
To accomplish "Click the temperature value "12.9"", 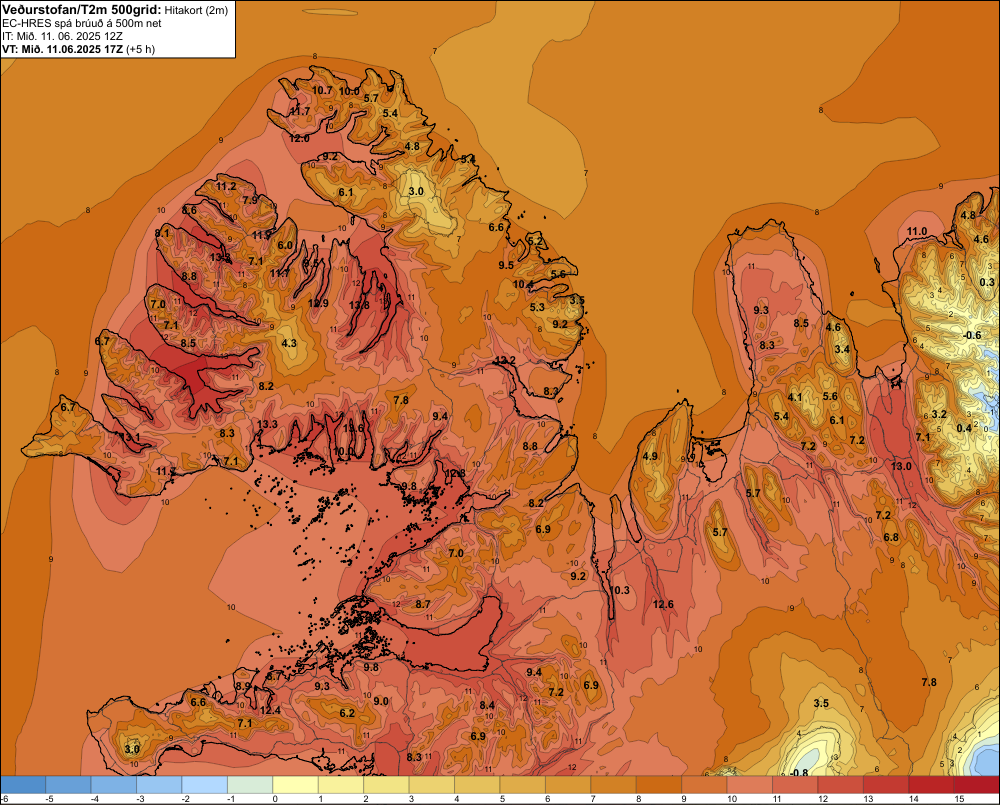I will click(x=318, y=304).
